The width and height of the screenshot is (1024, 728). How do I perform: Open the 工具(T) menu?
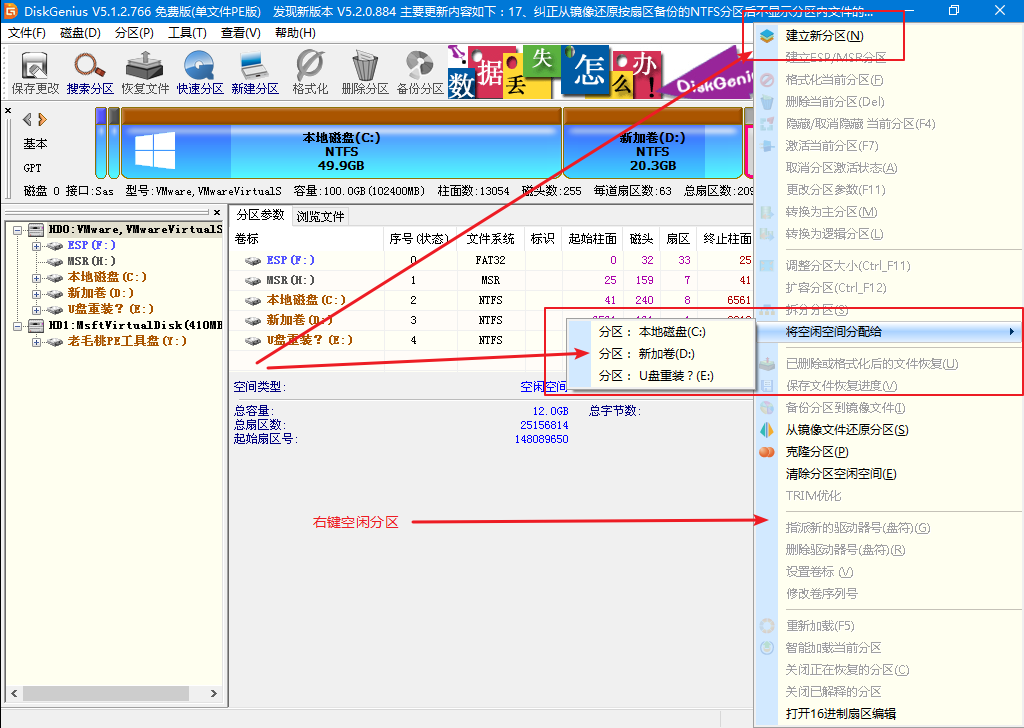click(x=187, y=33)
